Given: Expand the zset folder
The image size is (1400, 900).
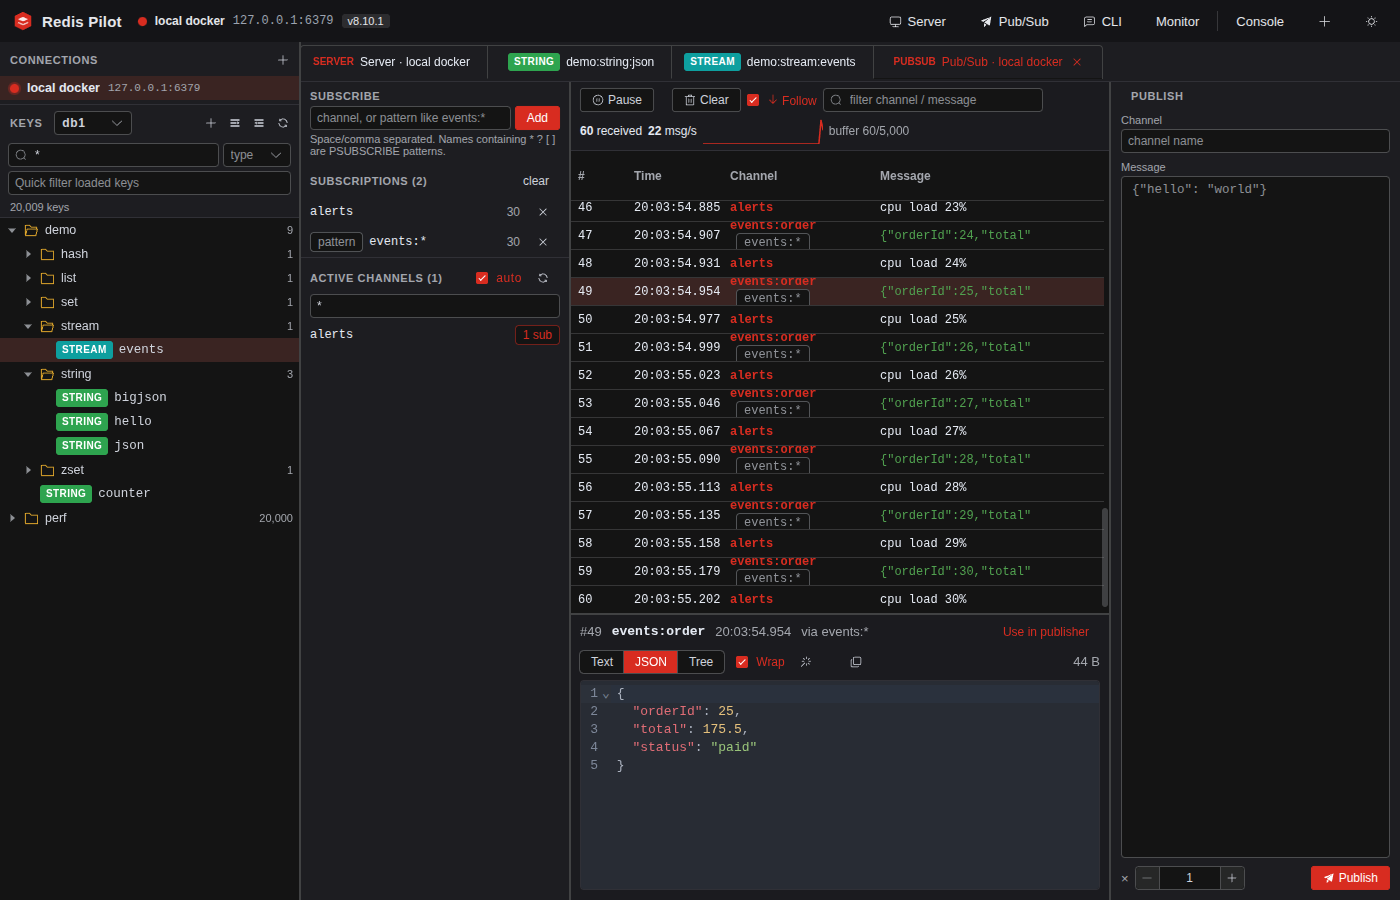Looking at the screenshot, I should tap(28, 470).
